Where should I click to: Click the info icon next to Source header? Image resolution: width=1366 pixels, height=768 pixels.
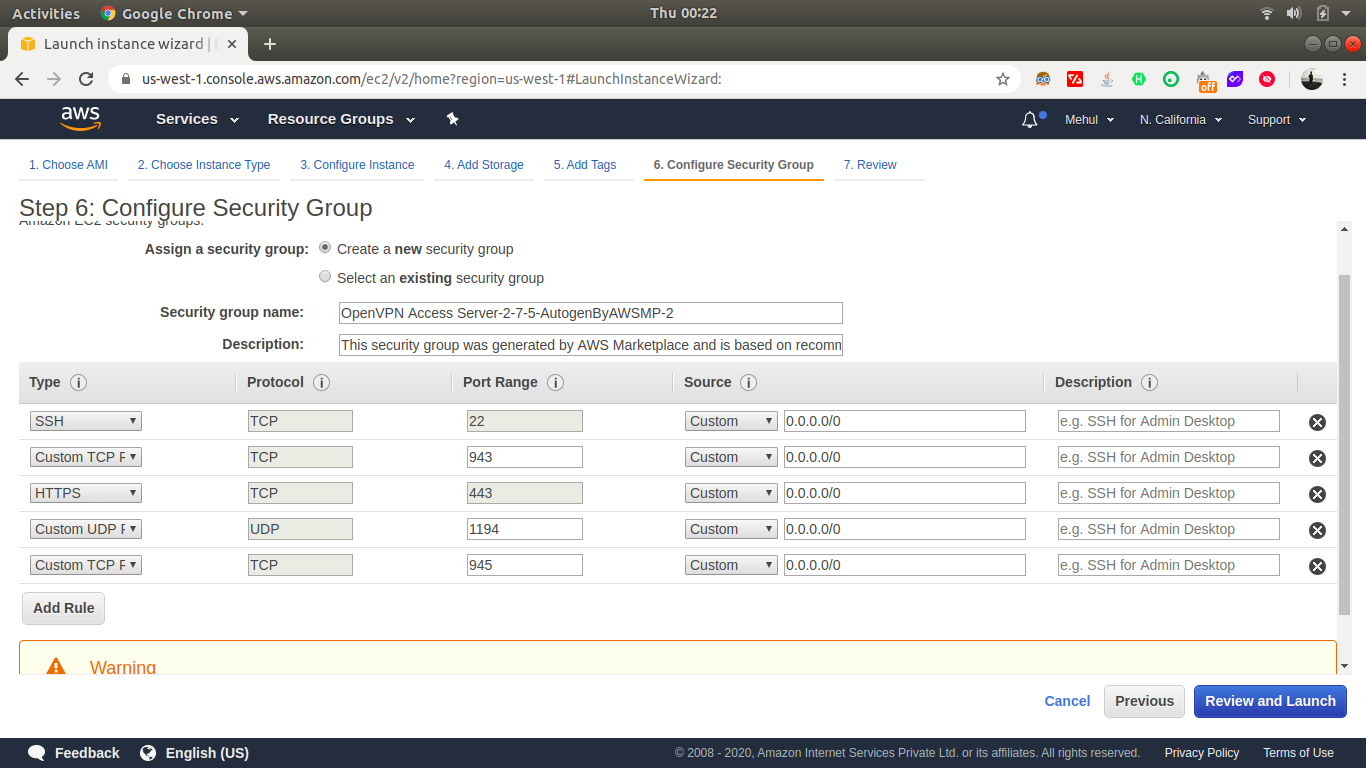coord(748,383)
